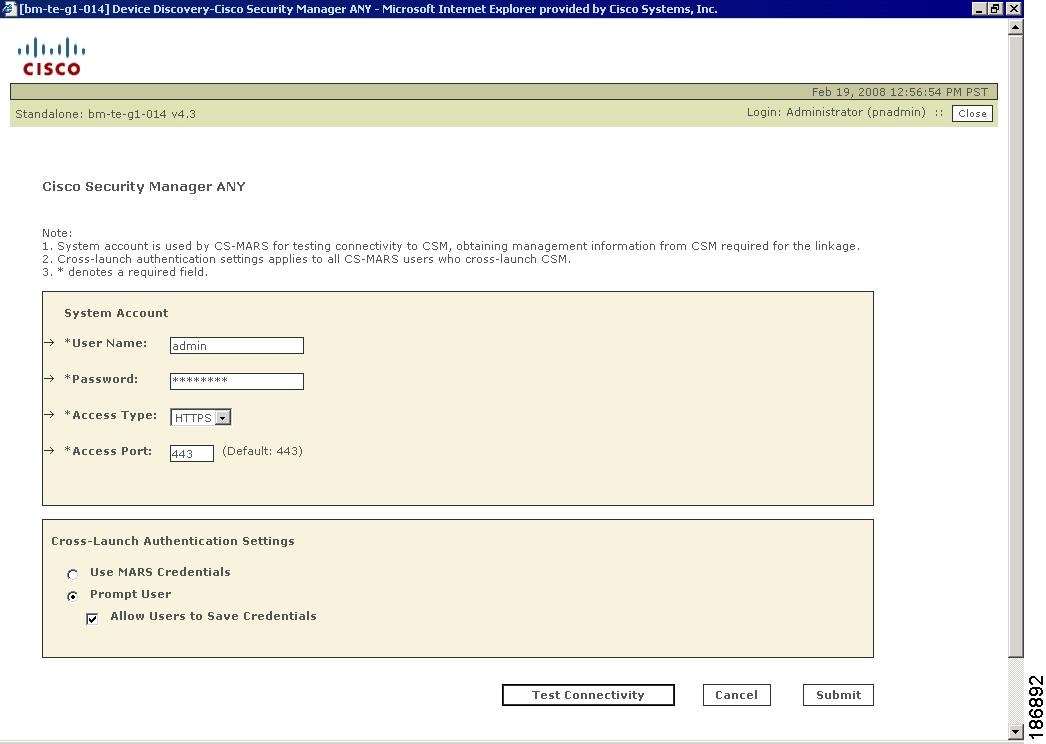Click the '*User Name:' label
Screen dimensions: 1046x744
pyautogui.click(x=105, y=343)
